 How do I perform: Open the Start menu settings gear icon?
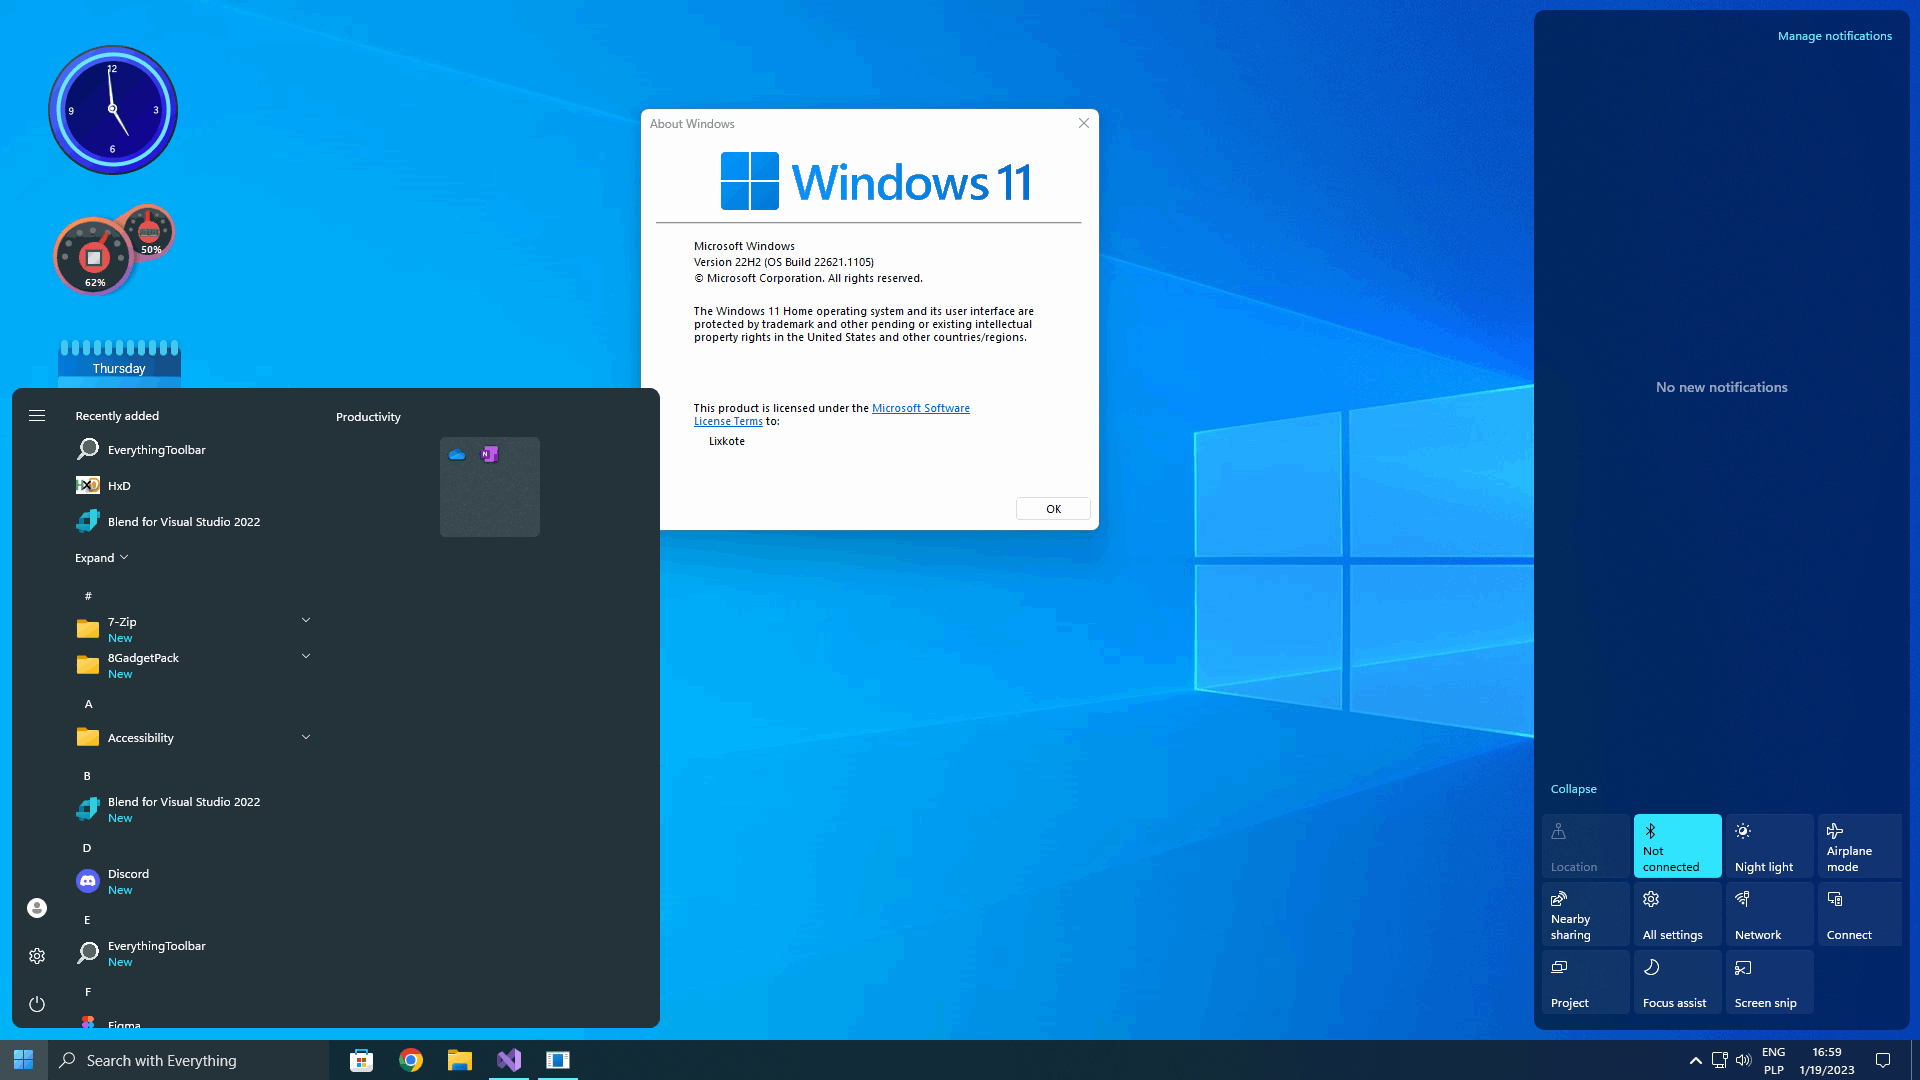[x=37, y=956]
